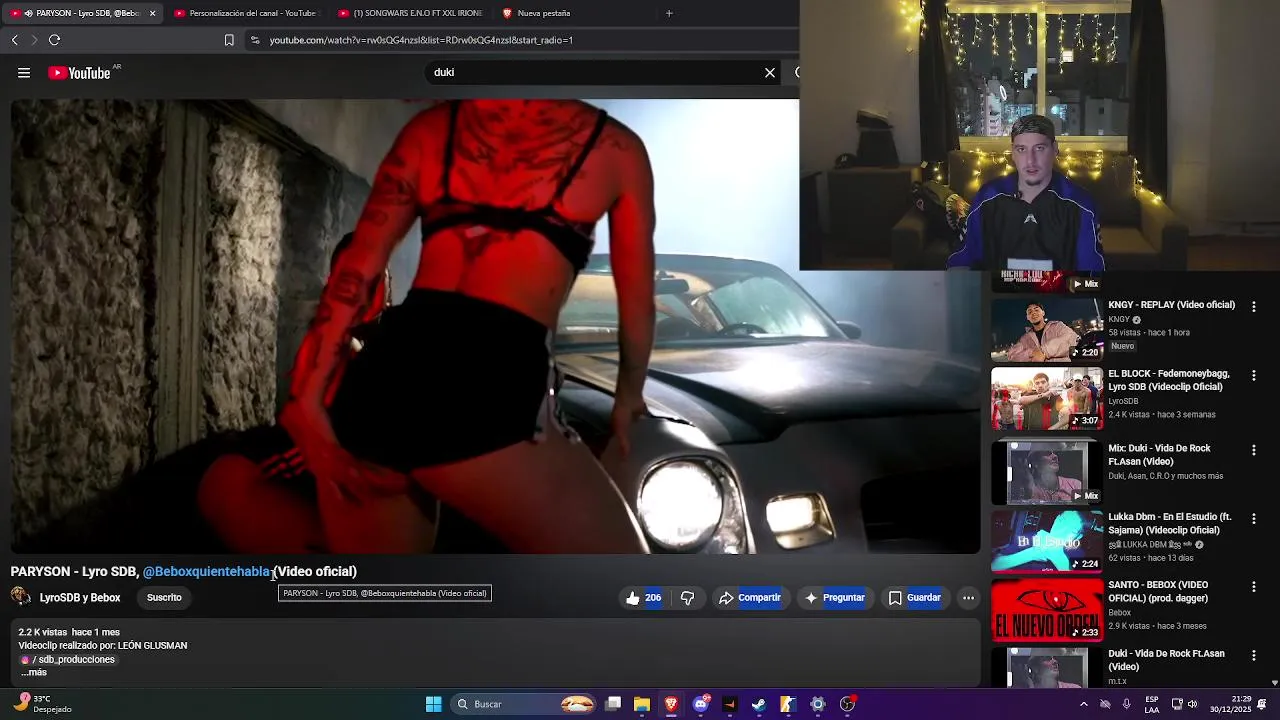
Task: Open options menu for 'Lukka Dbm - En El Estudio'
Action: pyautogui.click(x=1253, y=519)
